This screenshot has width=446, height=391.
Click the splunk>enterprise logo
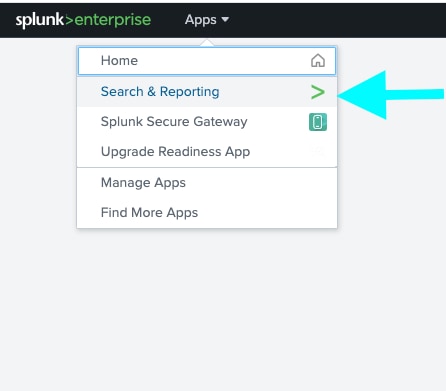[x=83, y=20]
